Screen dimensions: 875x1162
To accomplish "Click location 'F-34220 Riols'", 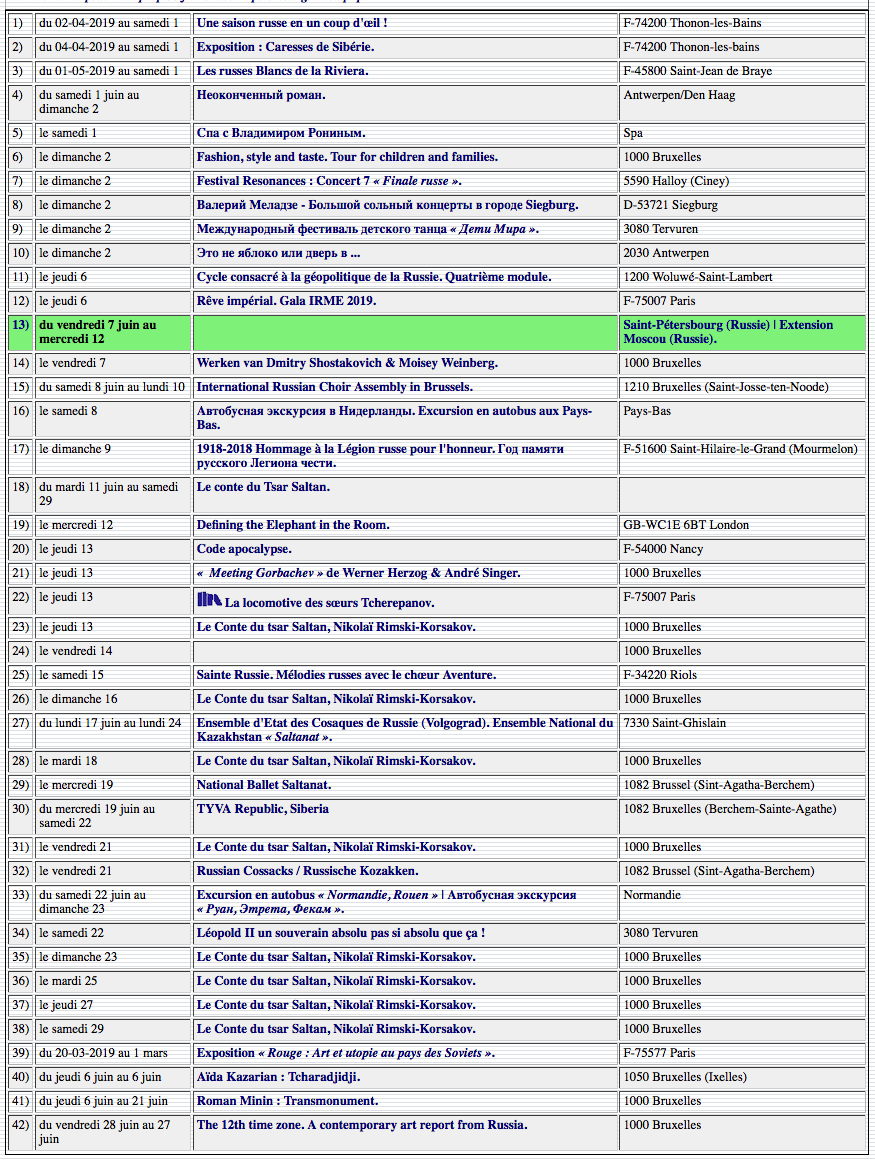I will click(660, 675).
